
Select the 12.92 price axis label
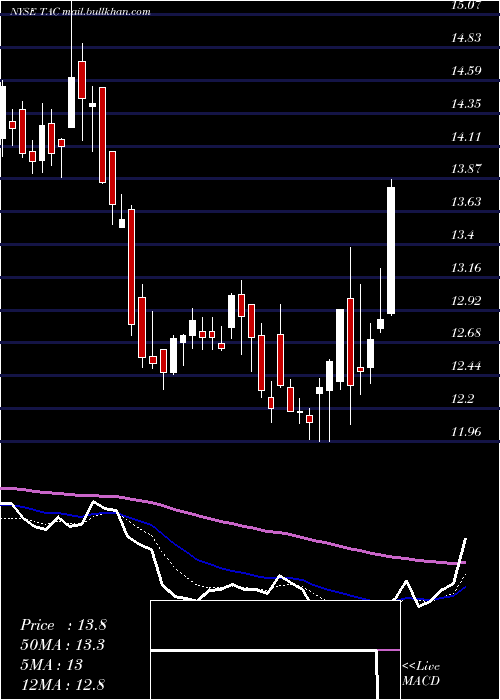[x=466, y=300]
